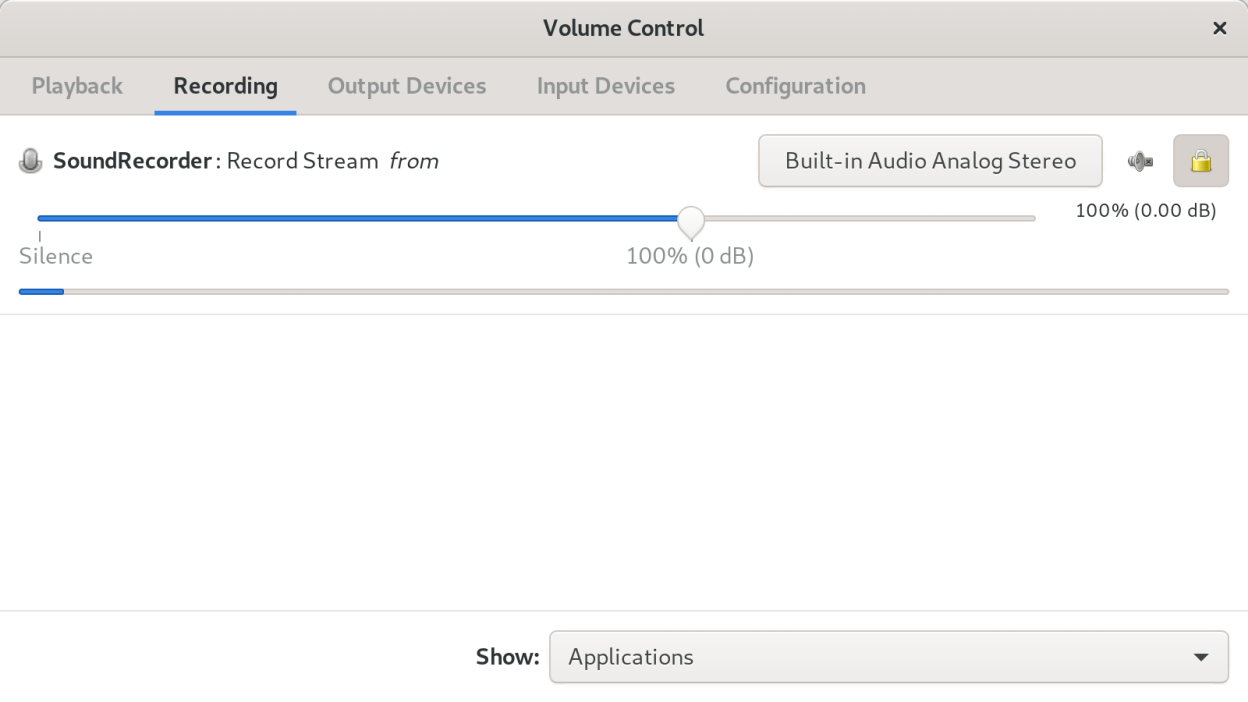The height and width of the screenshot is (702, 1248).
Task: Mute the SoundRecorder record stream
Action: tap(1140, 161)
